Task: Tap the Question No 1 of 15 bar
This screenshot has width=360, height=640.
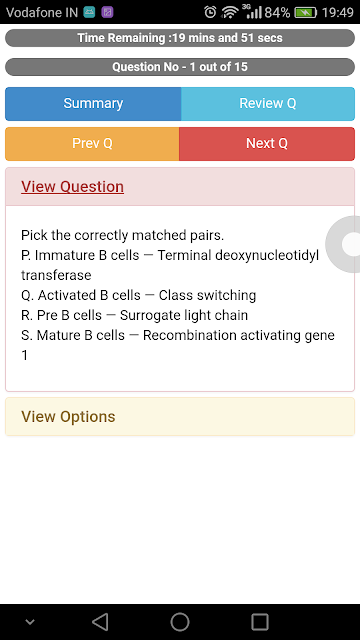Action: [180, 67]
